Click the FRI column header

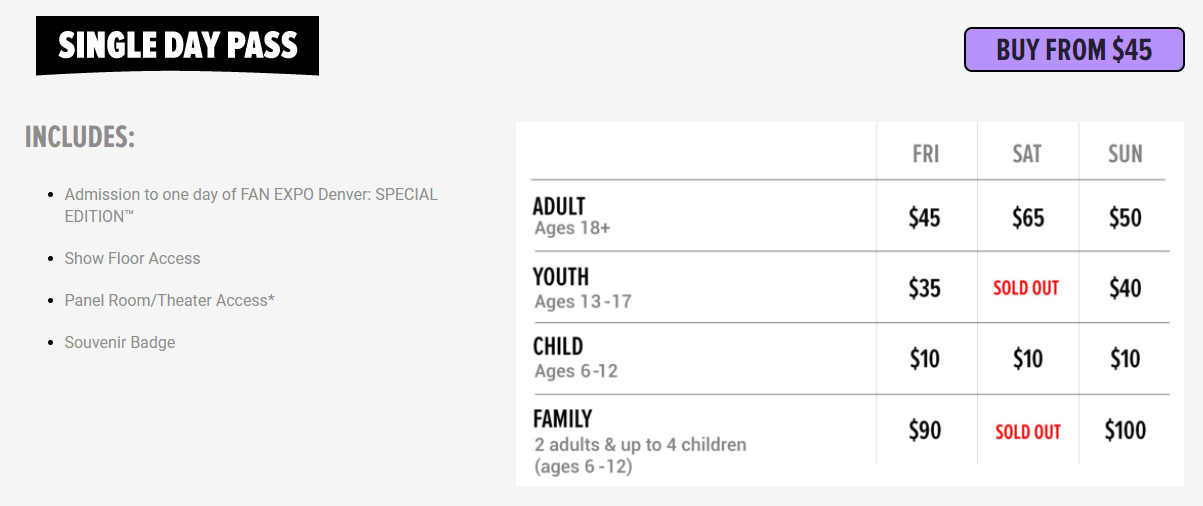click(x=926, y=154)
